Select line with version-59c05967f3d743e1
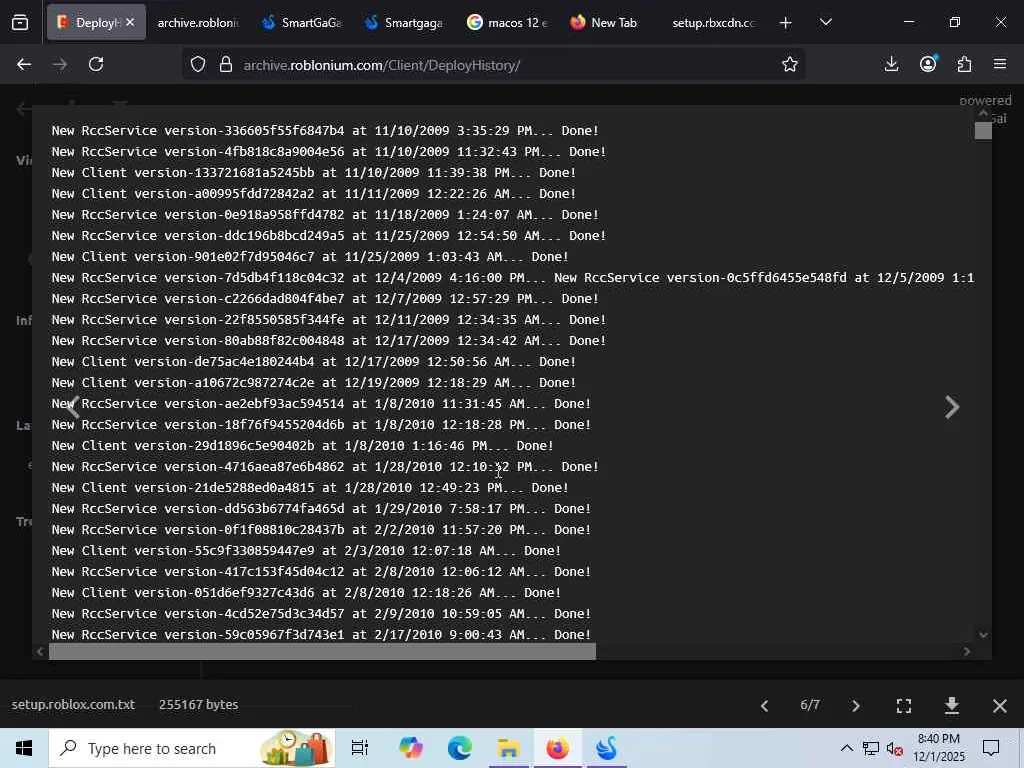This screenshot has width=1024, height=768. 321,635
